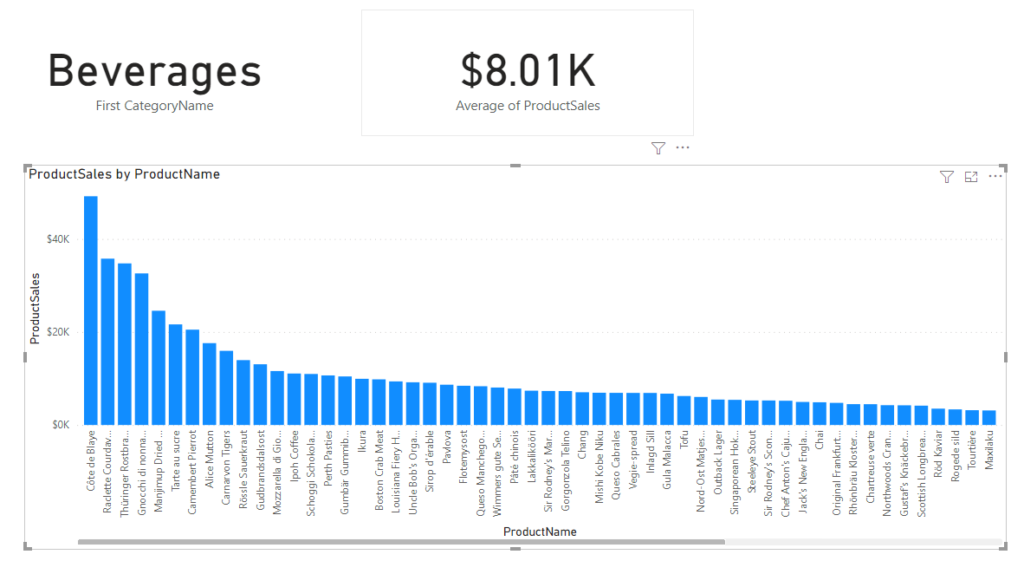Select the Côte de Blaye bar
1024x574 pixels.
(91, 311)
